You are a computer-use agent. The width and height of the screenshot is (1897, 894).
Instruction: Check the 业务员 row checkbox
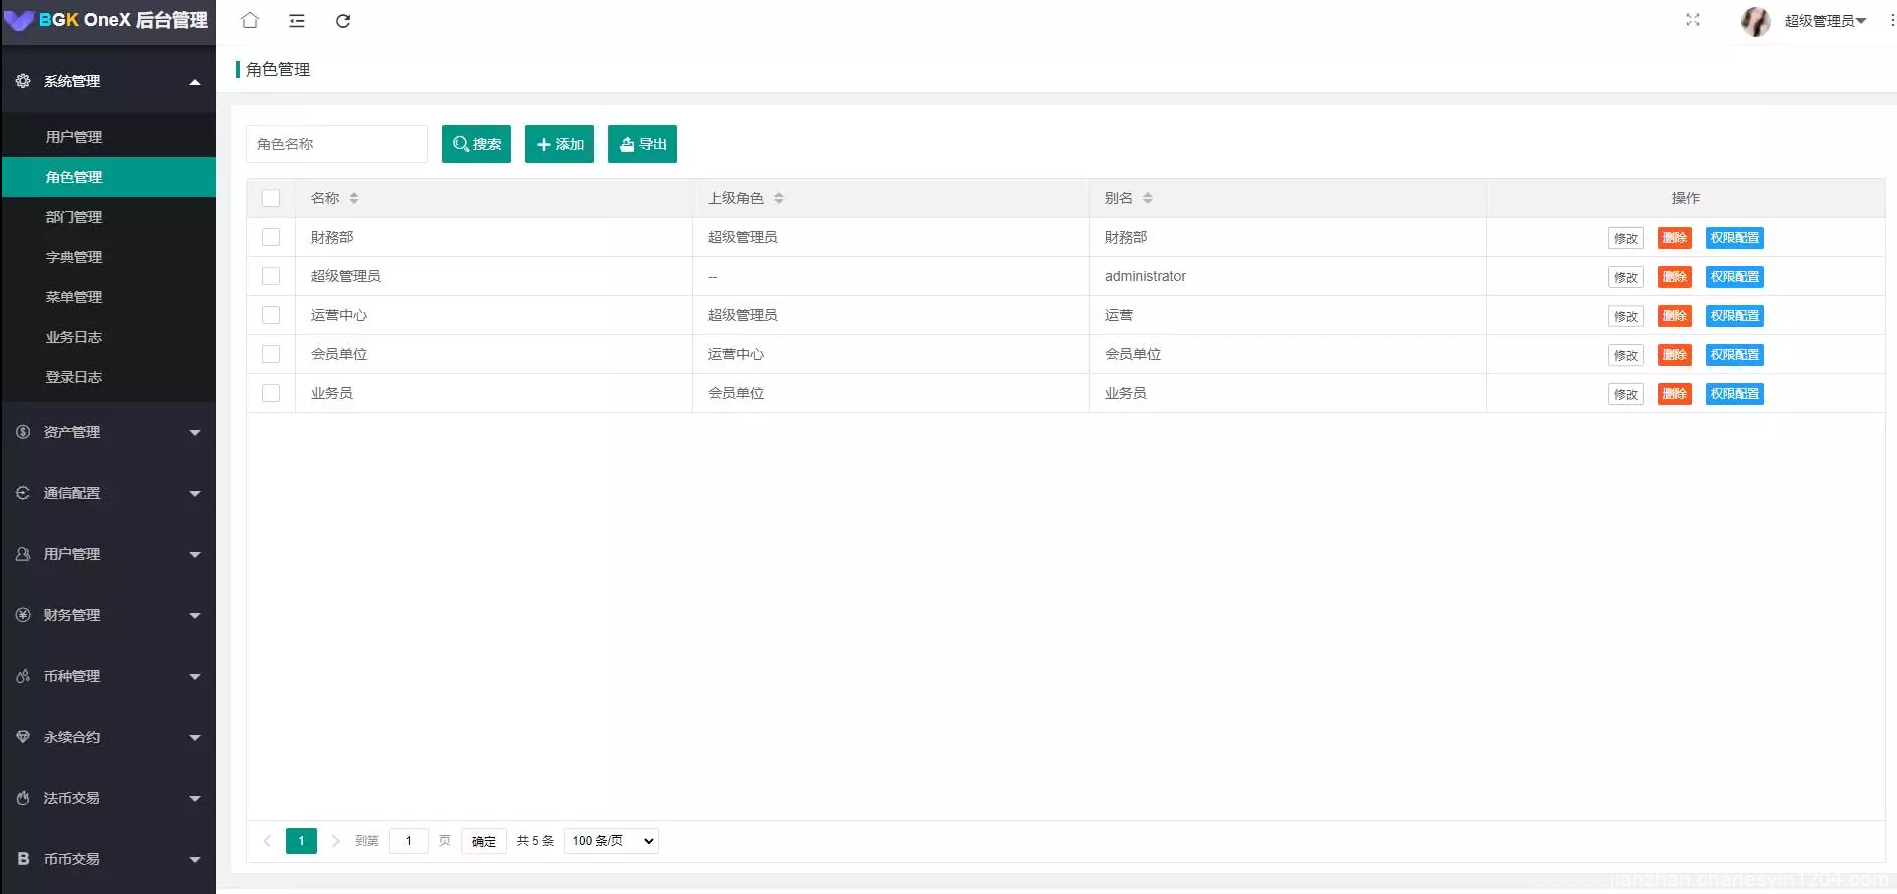(x=271, y=393)
